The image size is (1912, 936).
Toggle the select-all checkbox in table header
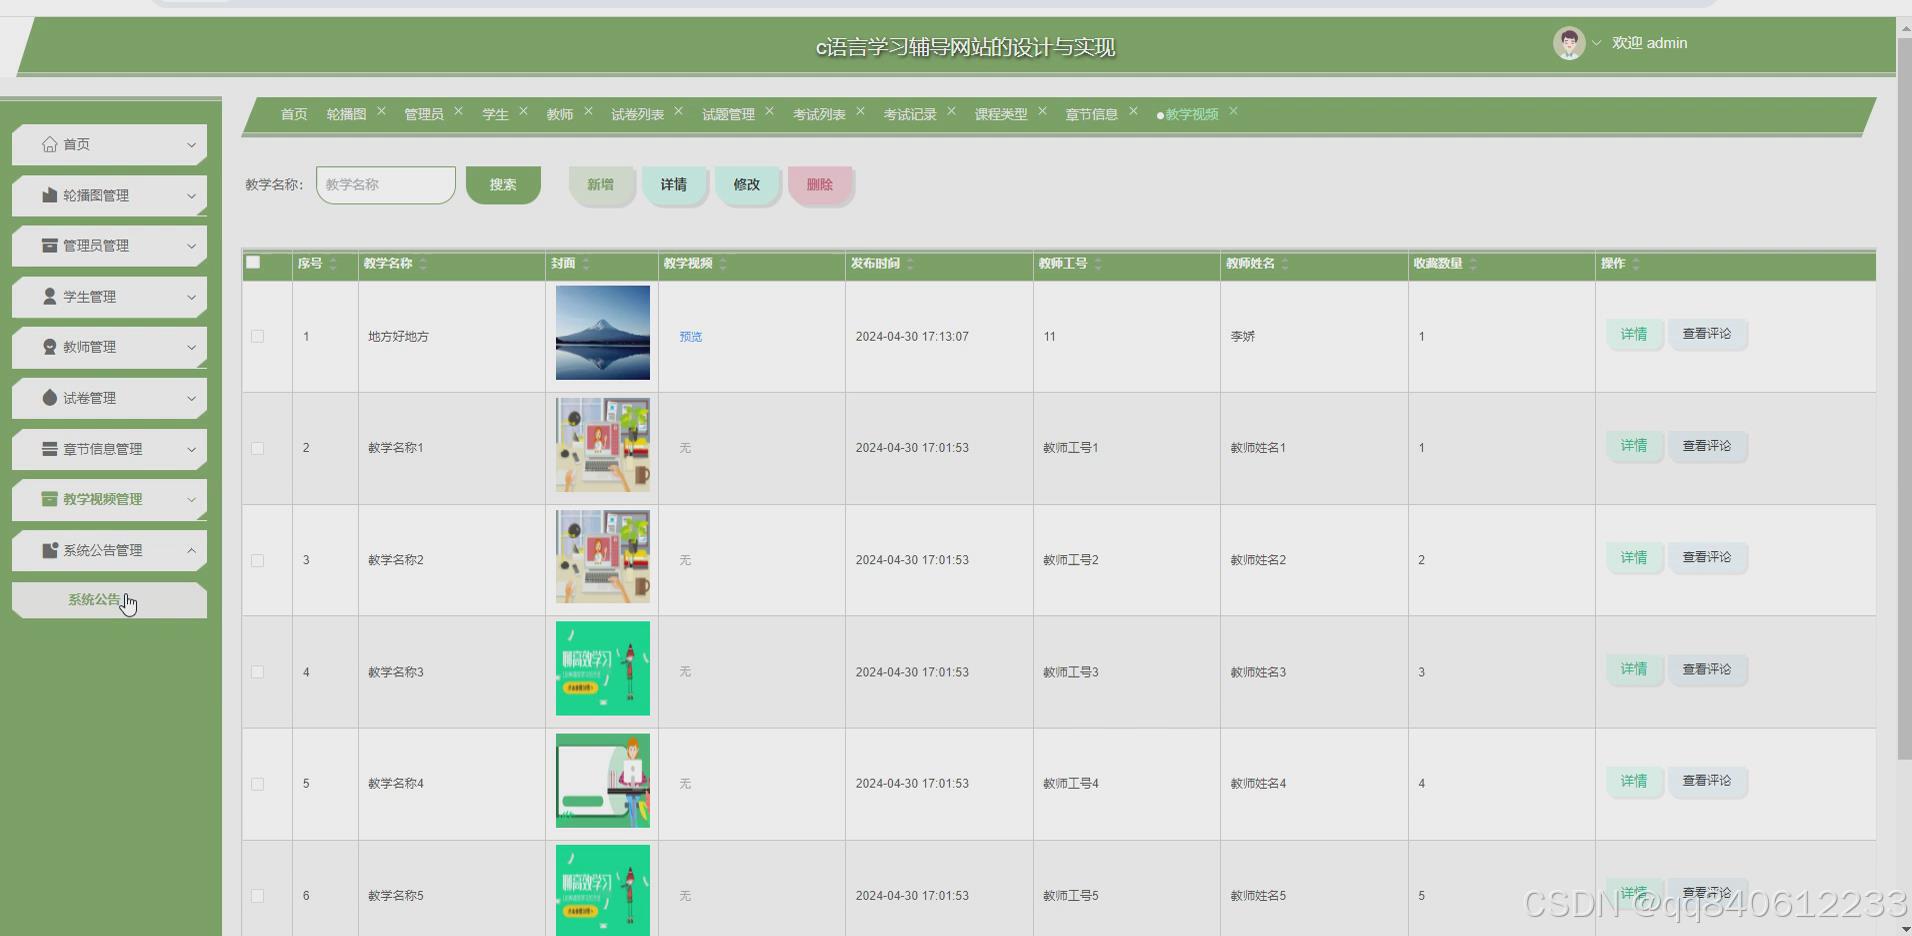click(254, 262)
